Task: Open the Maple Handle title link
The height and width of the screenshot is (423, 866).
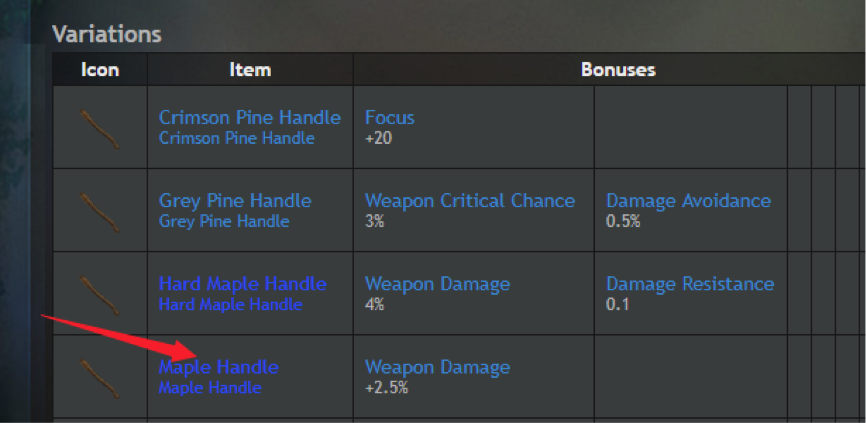Action: (219, 367)
